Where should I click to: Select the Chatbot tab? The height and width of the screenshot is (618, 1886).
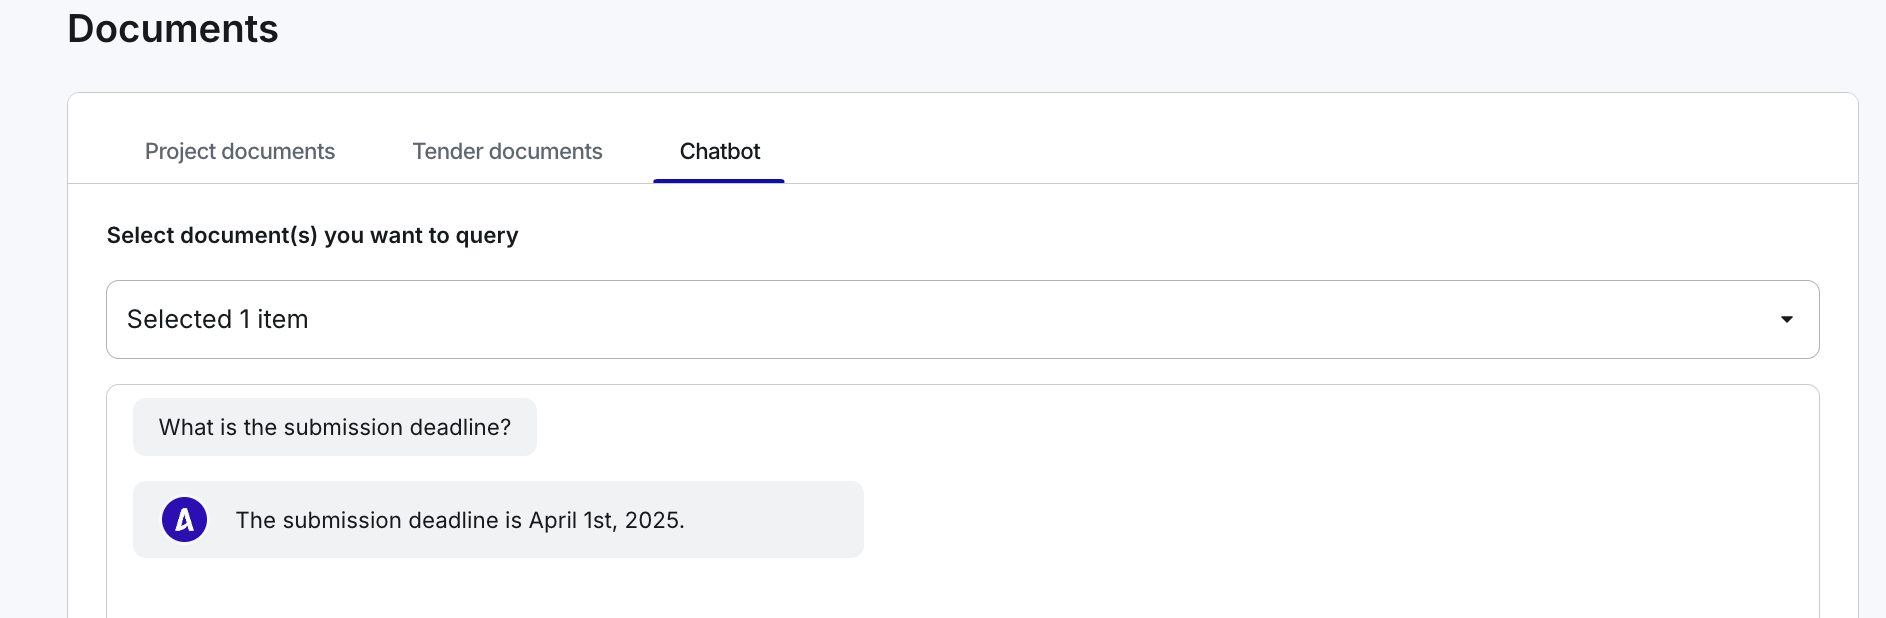719,151
